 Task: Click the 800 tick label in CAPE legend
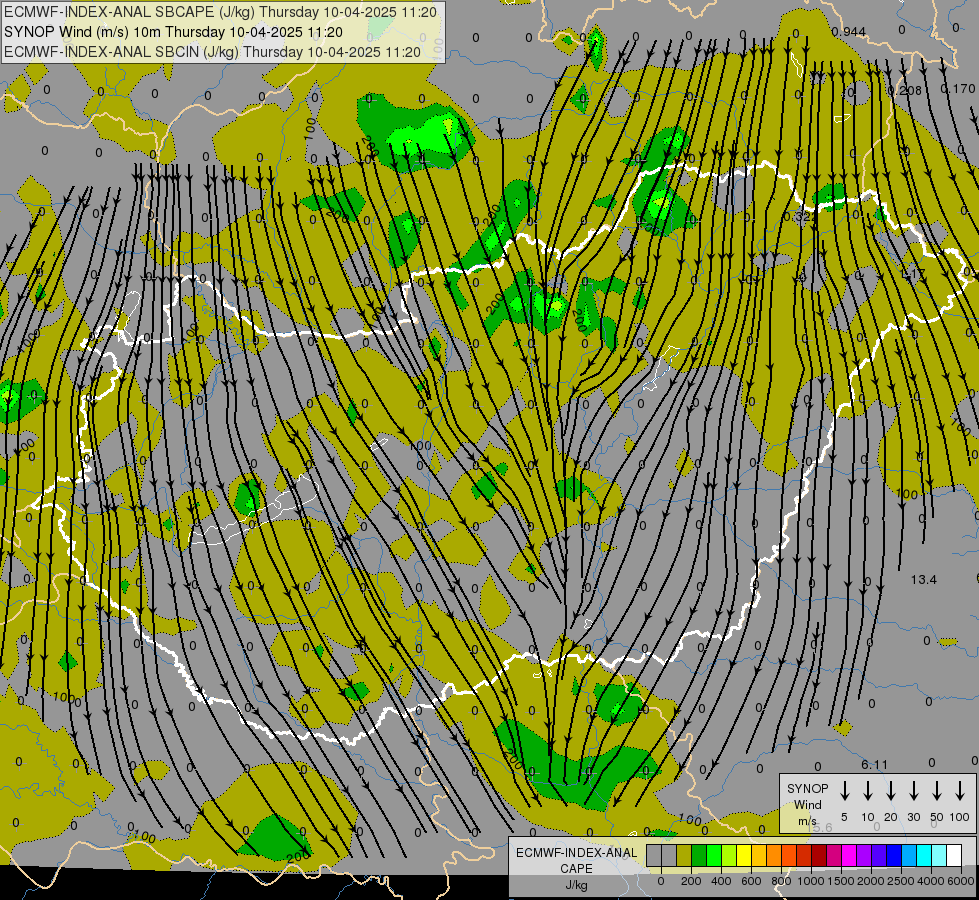[x=781, y=881]
